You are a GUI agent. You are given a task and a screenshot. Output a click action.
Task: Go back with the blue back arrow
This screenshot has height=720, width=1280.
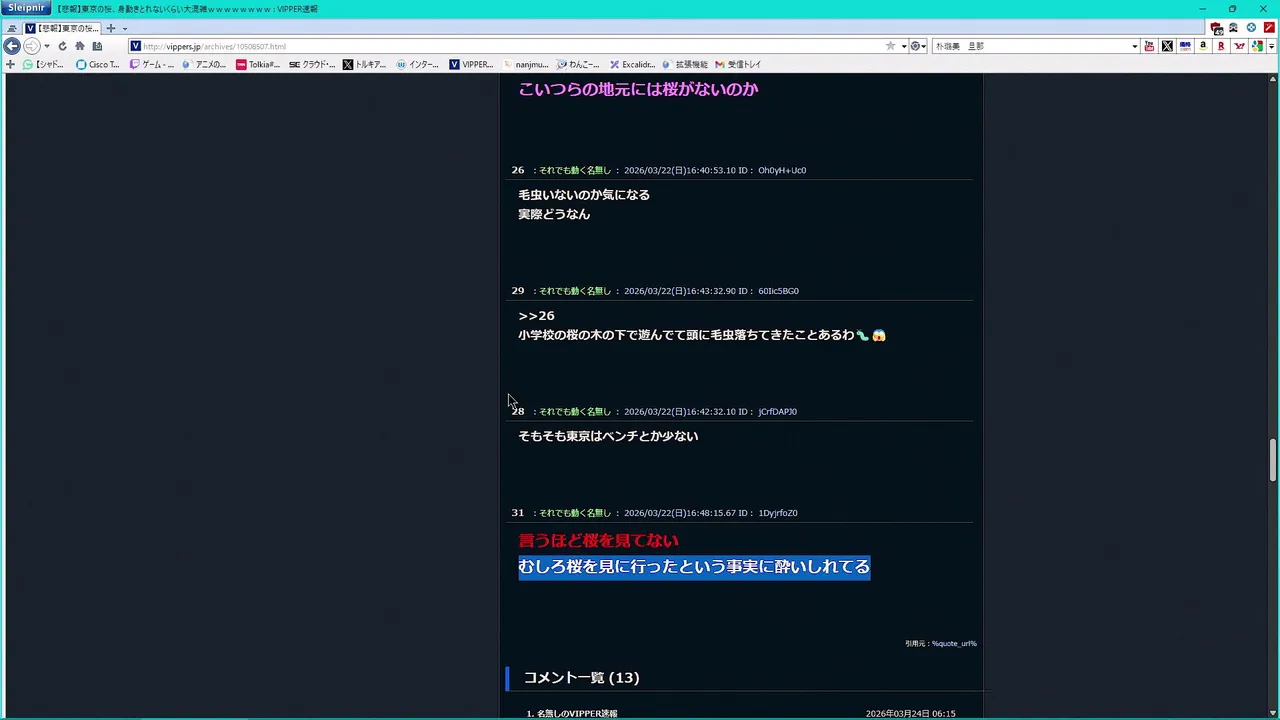coord(12,46)
